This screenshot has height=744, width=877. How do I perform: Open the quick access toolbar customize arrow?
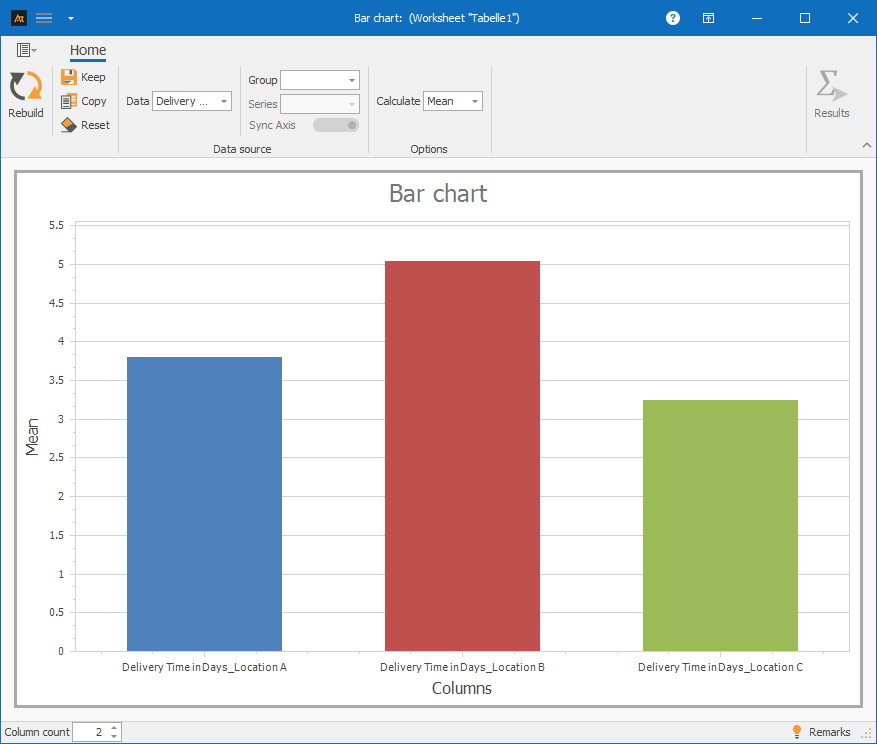coord(70,18)
